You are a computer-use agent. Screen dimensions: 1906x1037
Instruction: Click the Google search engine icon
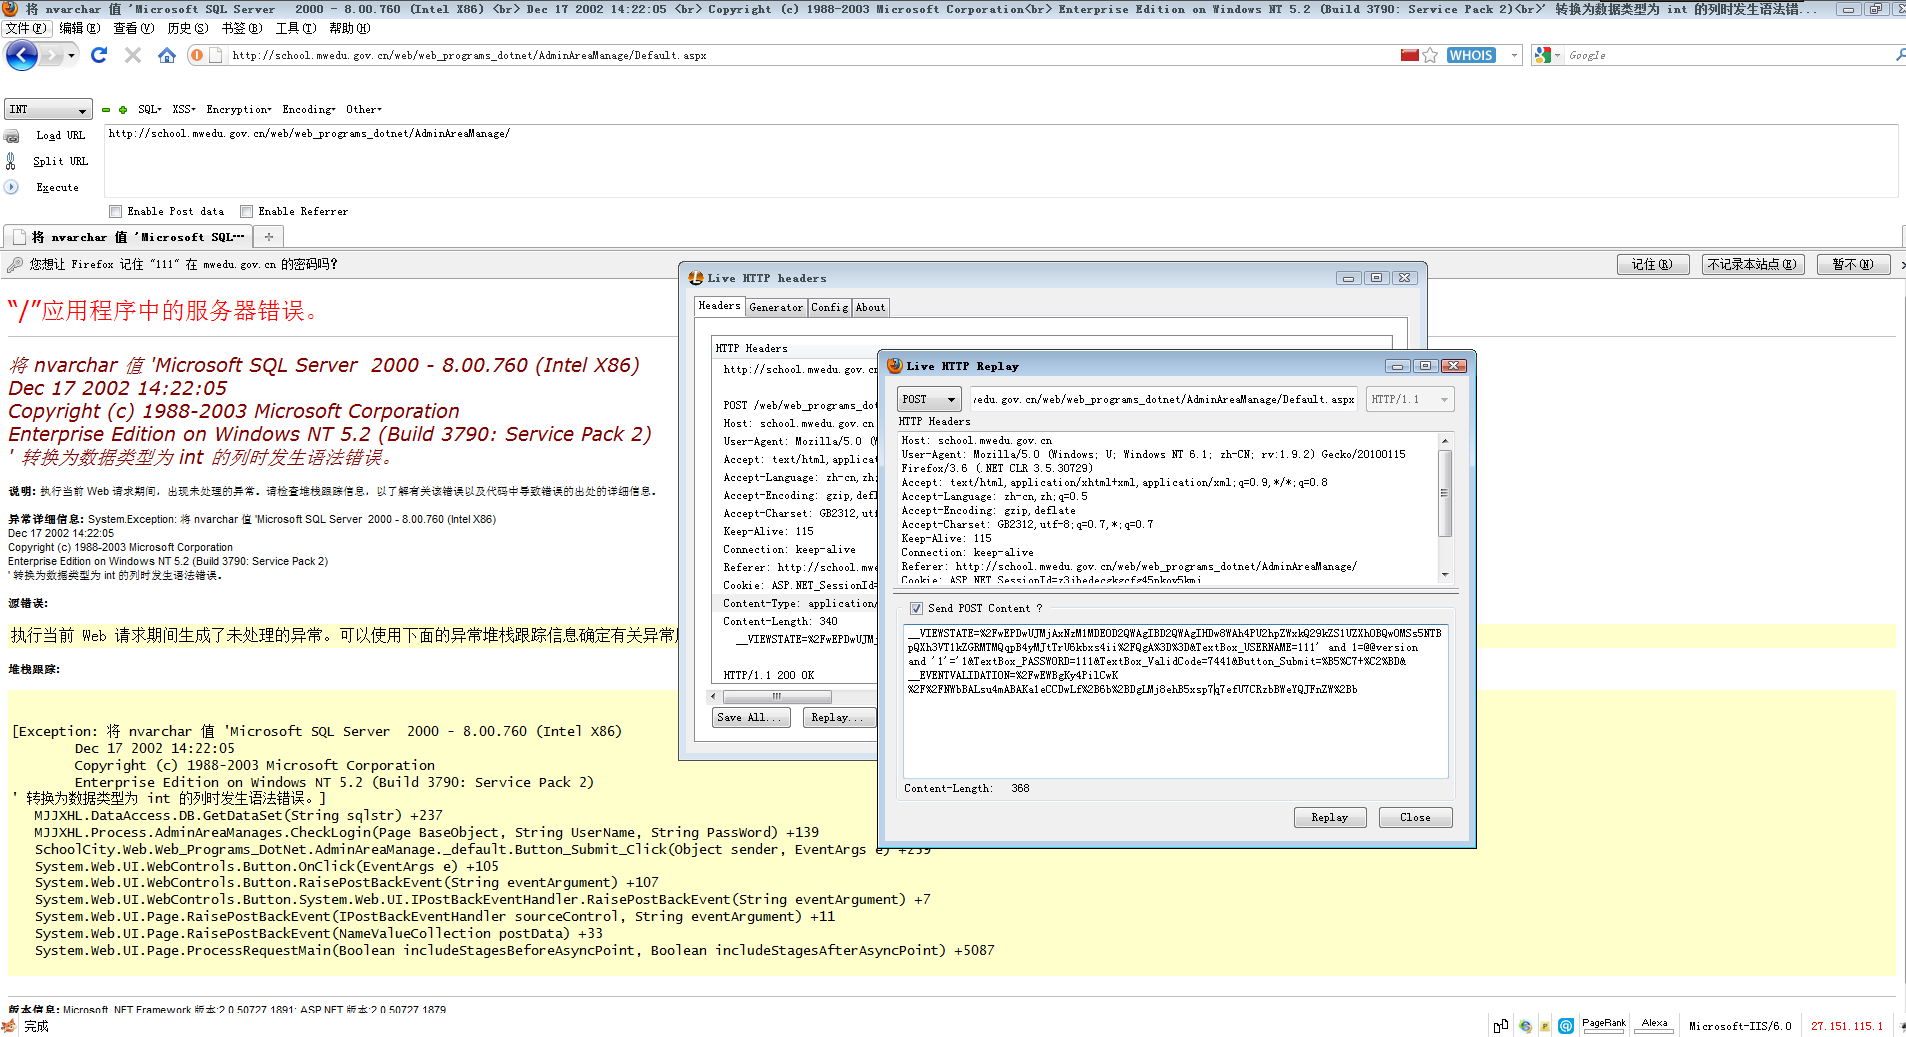pos(1543,55)
